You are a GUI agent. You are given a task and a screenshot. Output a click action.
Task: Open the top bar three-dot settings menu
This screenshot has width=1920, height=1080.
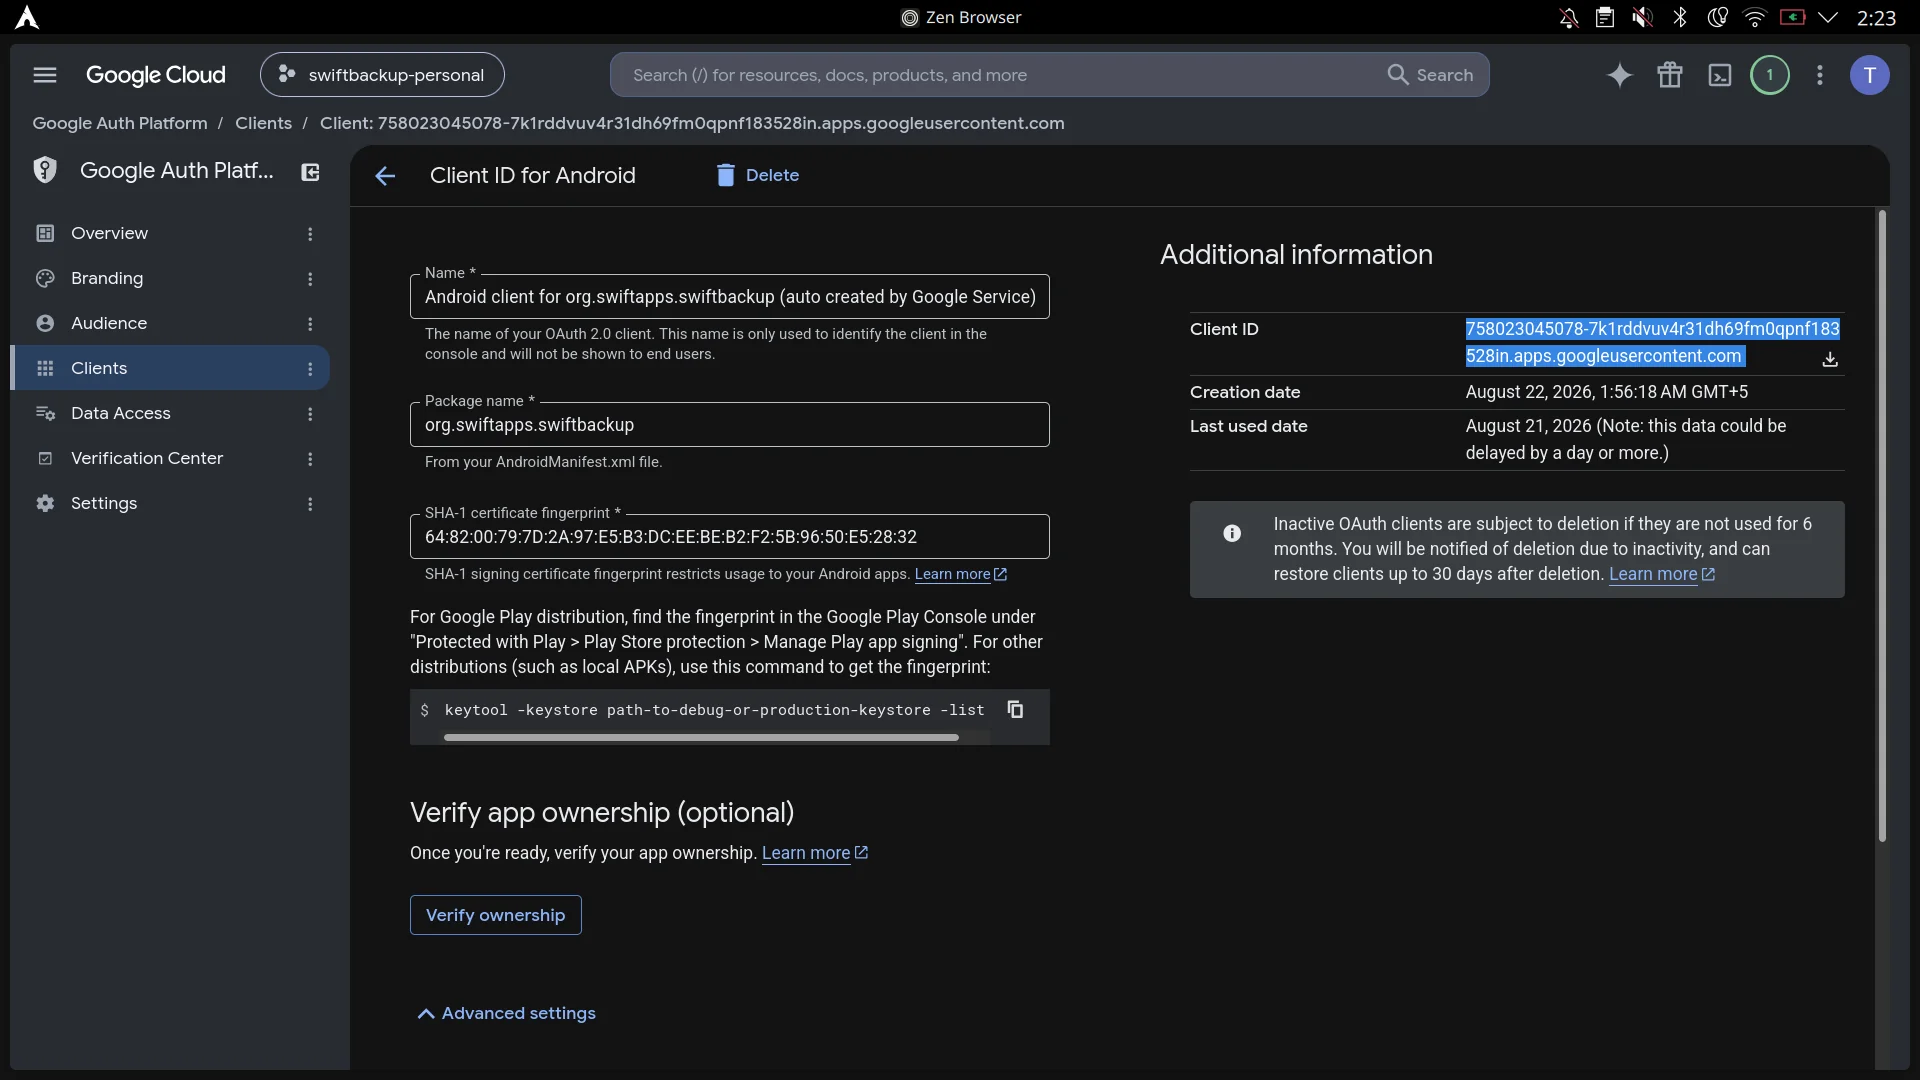[1820, 75]
